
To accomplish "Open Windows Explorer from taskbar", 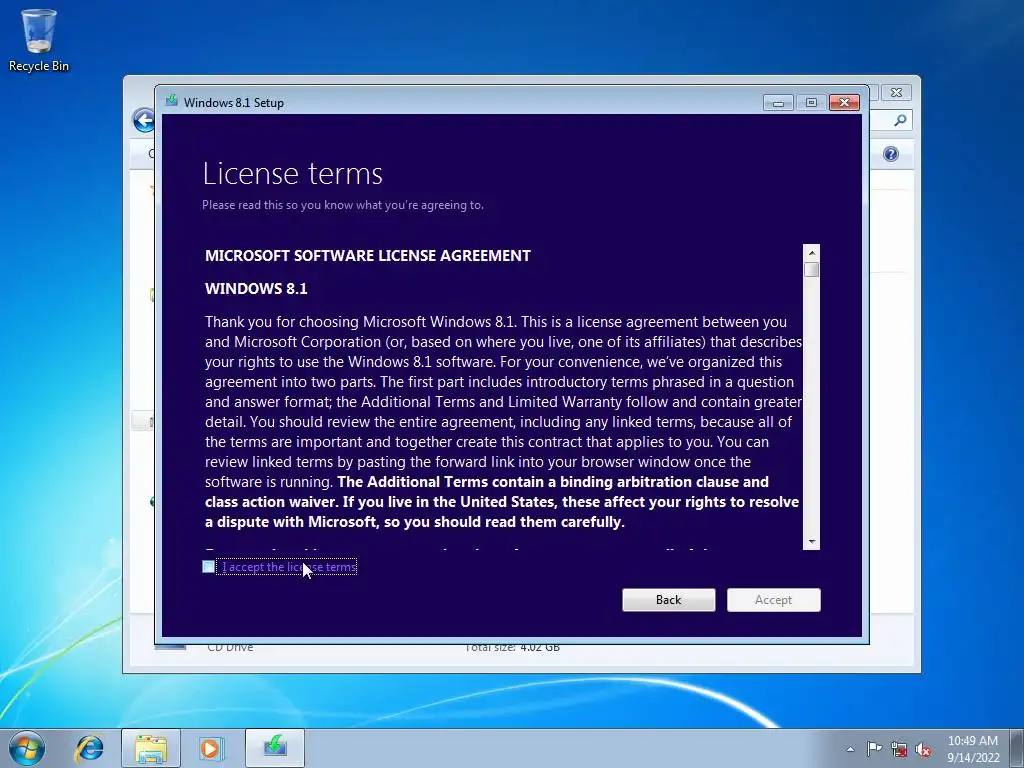I will pos(151,748).
